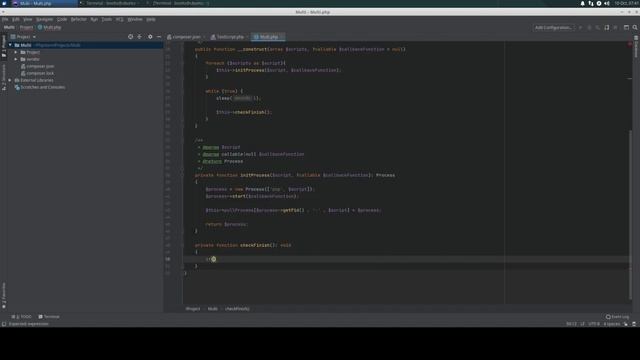Open the VCS menu
The image size is (640, 360).
pyautogui.click(x=120, y=19)
